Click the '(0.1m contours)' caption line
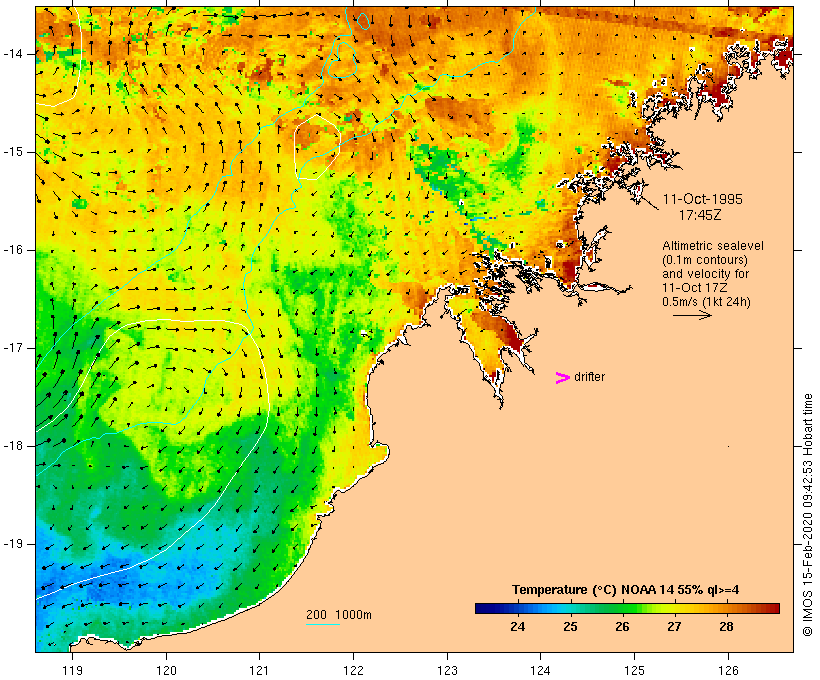820x680 pixels. 705,260
